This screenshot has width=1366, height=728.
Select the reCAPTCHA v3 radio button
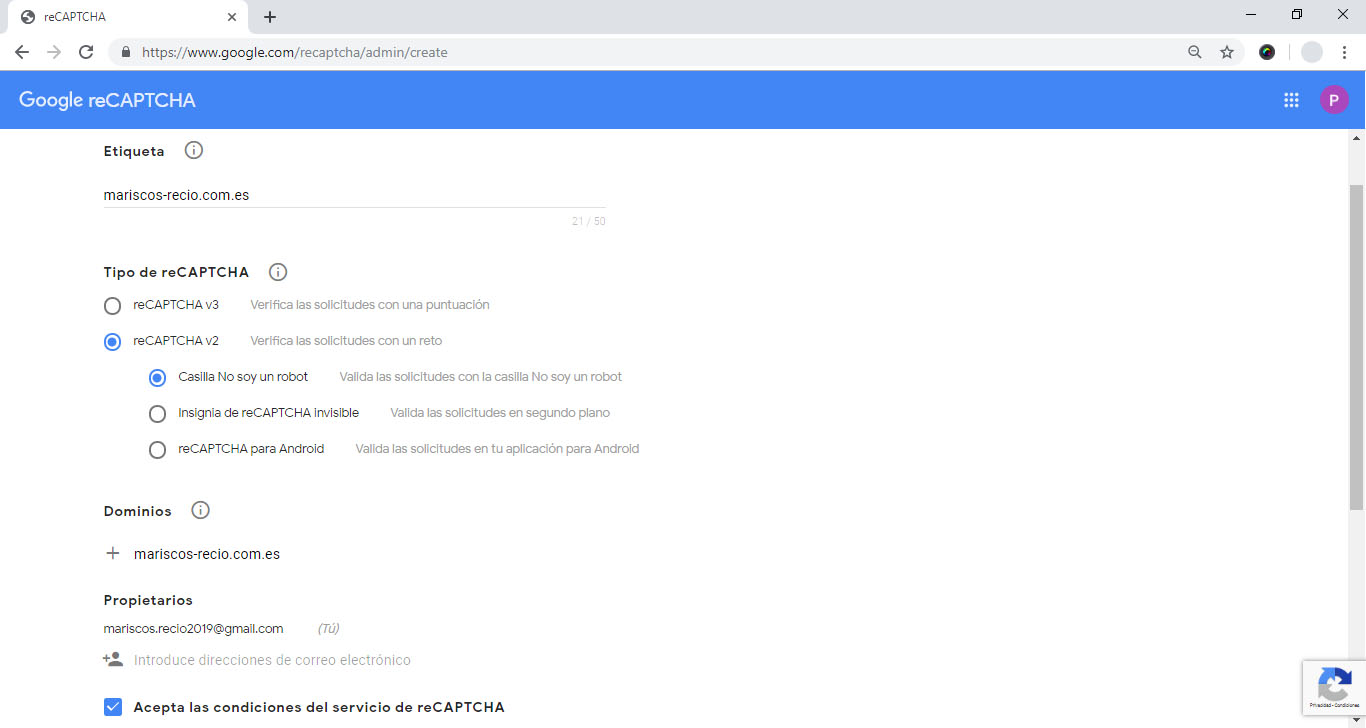[113, 305]
